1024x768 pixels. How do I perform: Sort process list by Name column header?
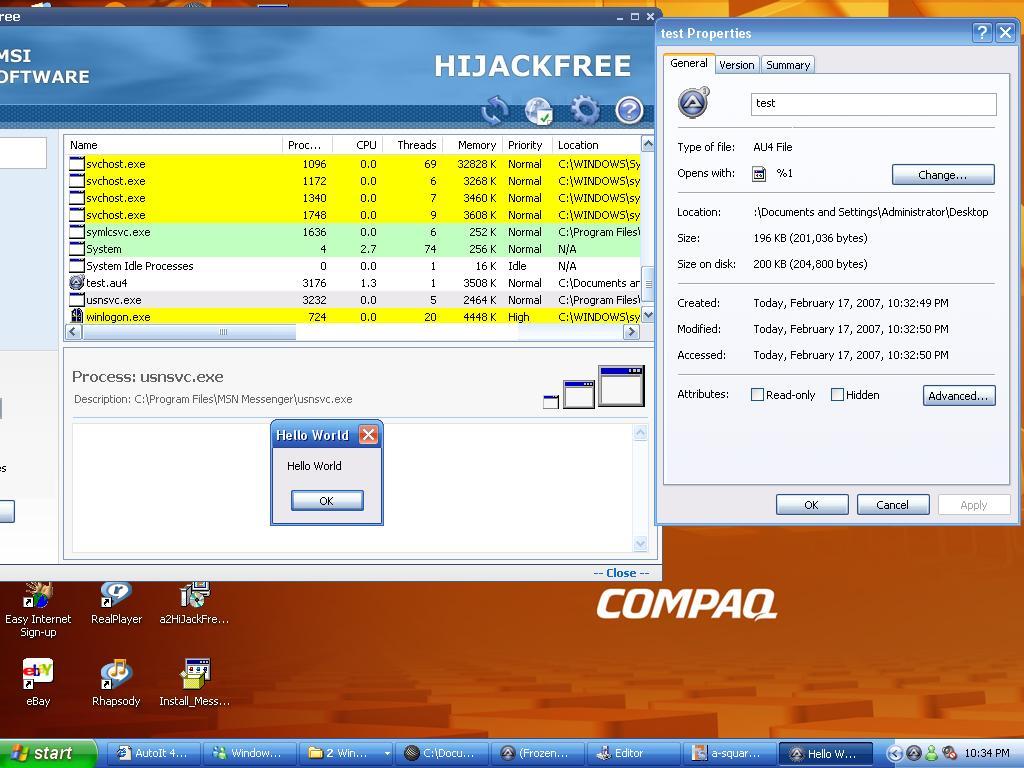174,144
